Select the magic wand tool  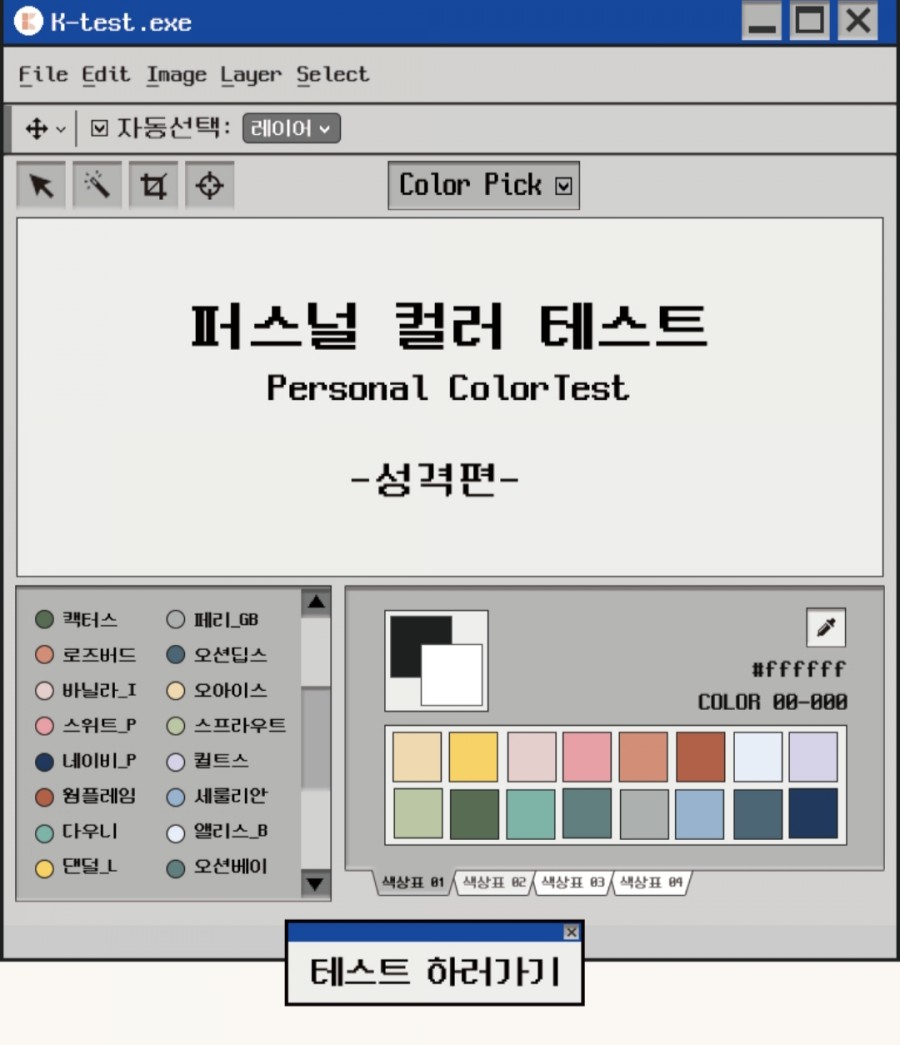pos(97,184)
